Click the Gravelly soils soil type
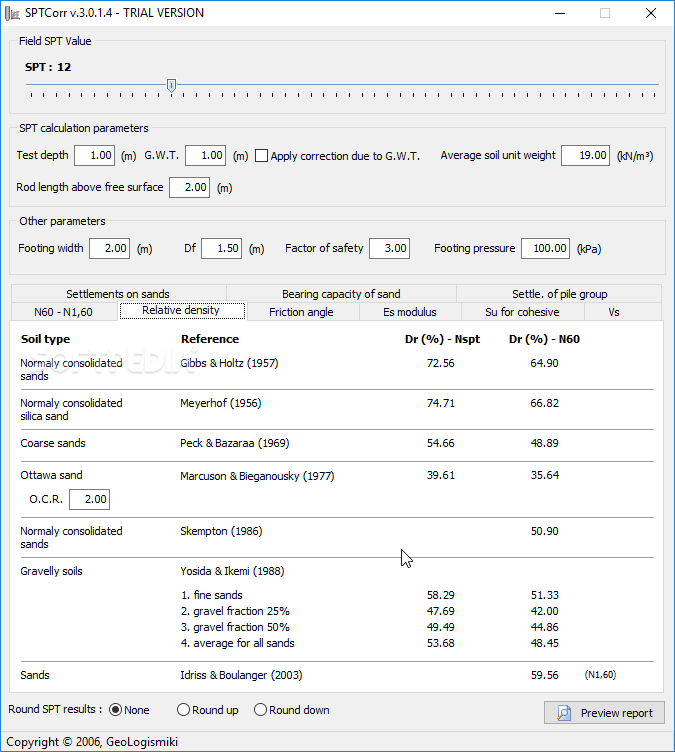This screenshot has height=752, width=675. [x=51, y=571]
